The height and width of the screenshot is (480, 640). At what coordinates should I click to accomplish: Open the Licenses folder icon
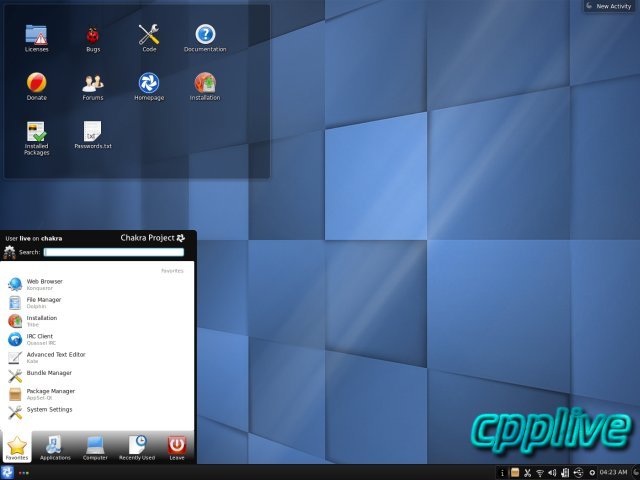pos(36,38)
